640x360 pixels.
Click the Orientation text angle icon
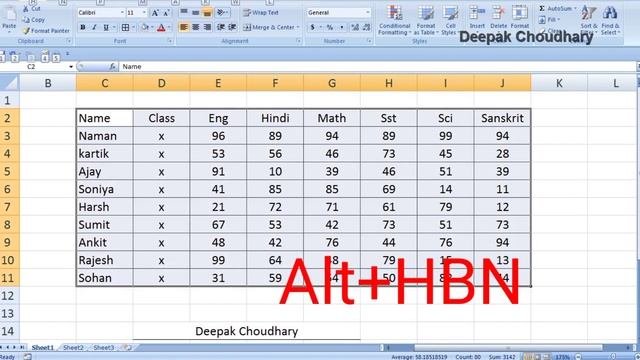(x=222, y=13)
